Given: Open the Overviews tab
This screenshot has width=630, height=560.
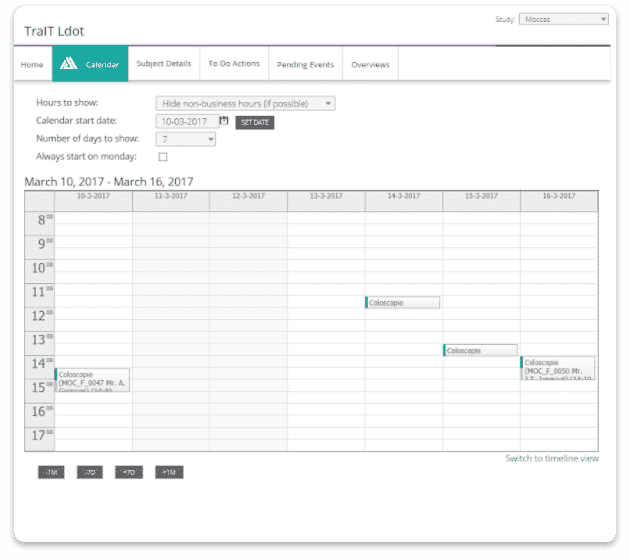Looking at the screenshot, I should pos(370,65).
